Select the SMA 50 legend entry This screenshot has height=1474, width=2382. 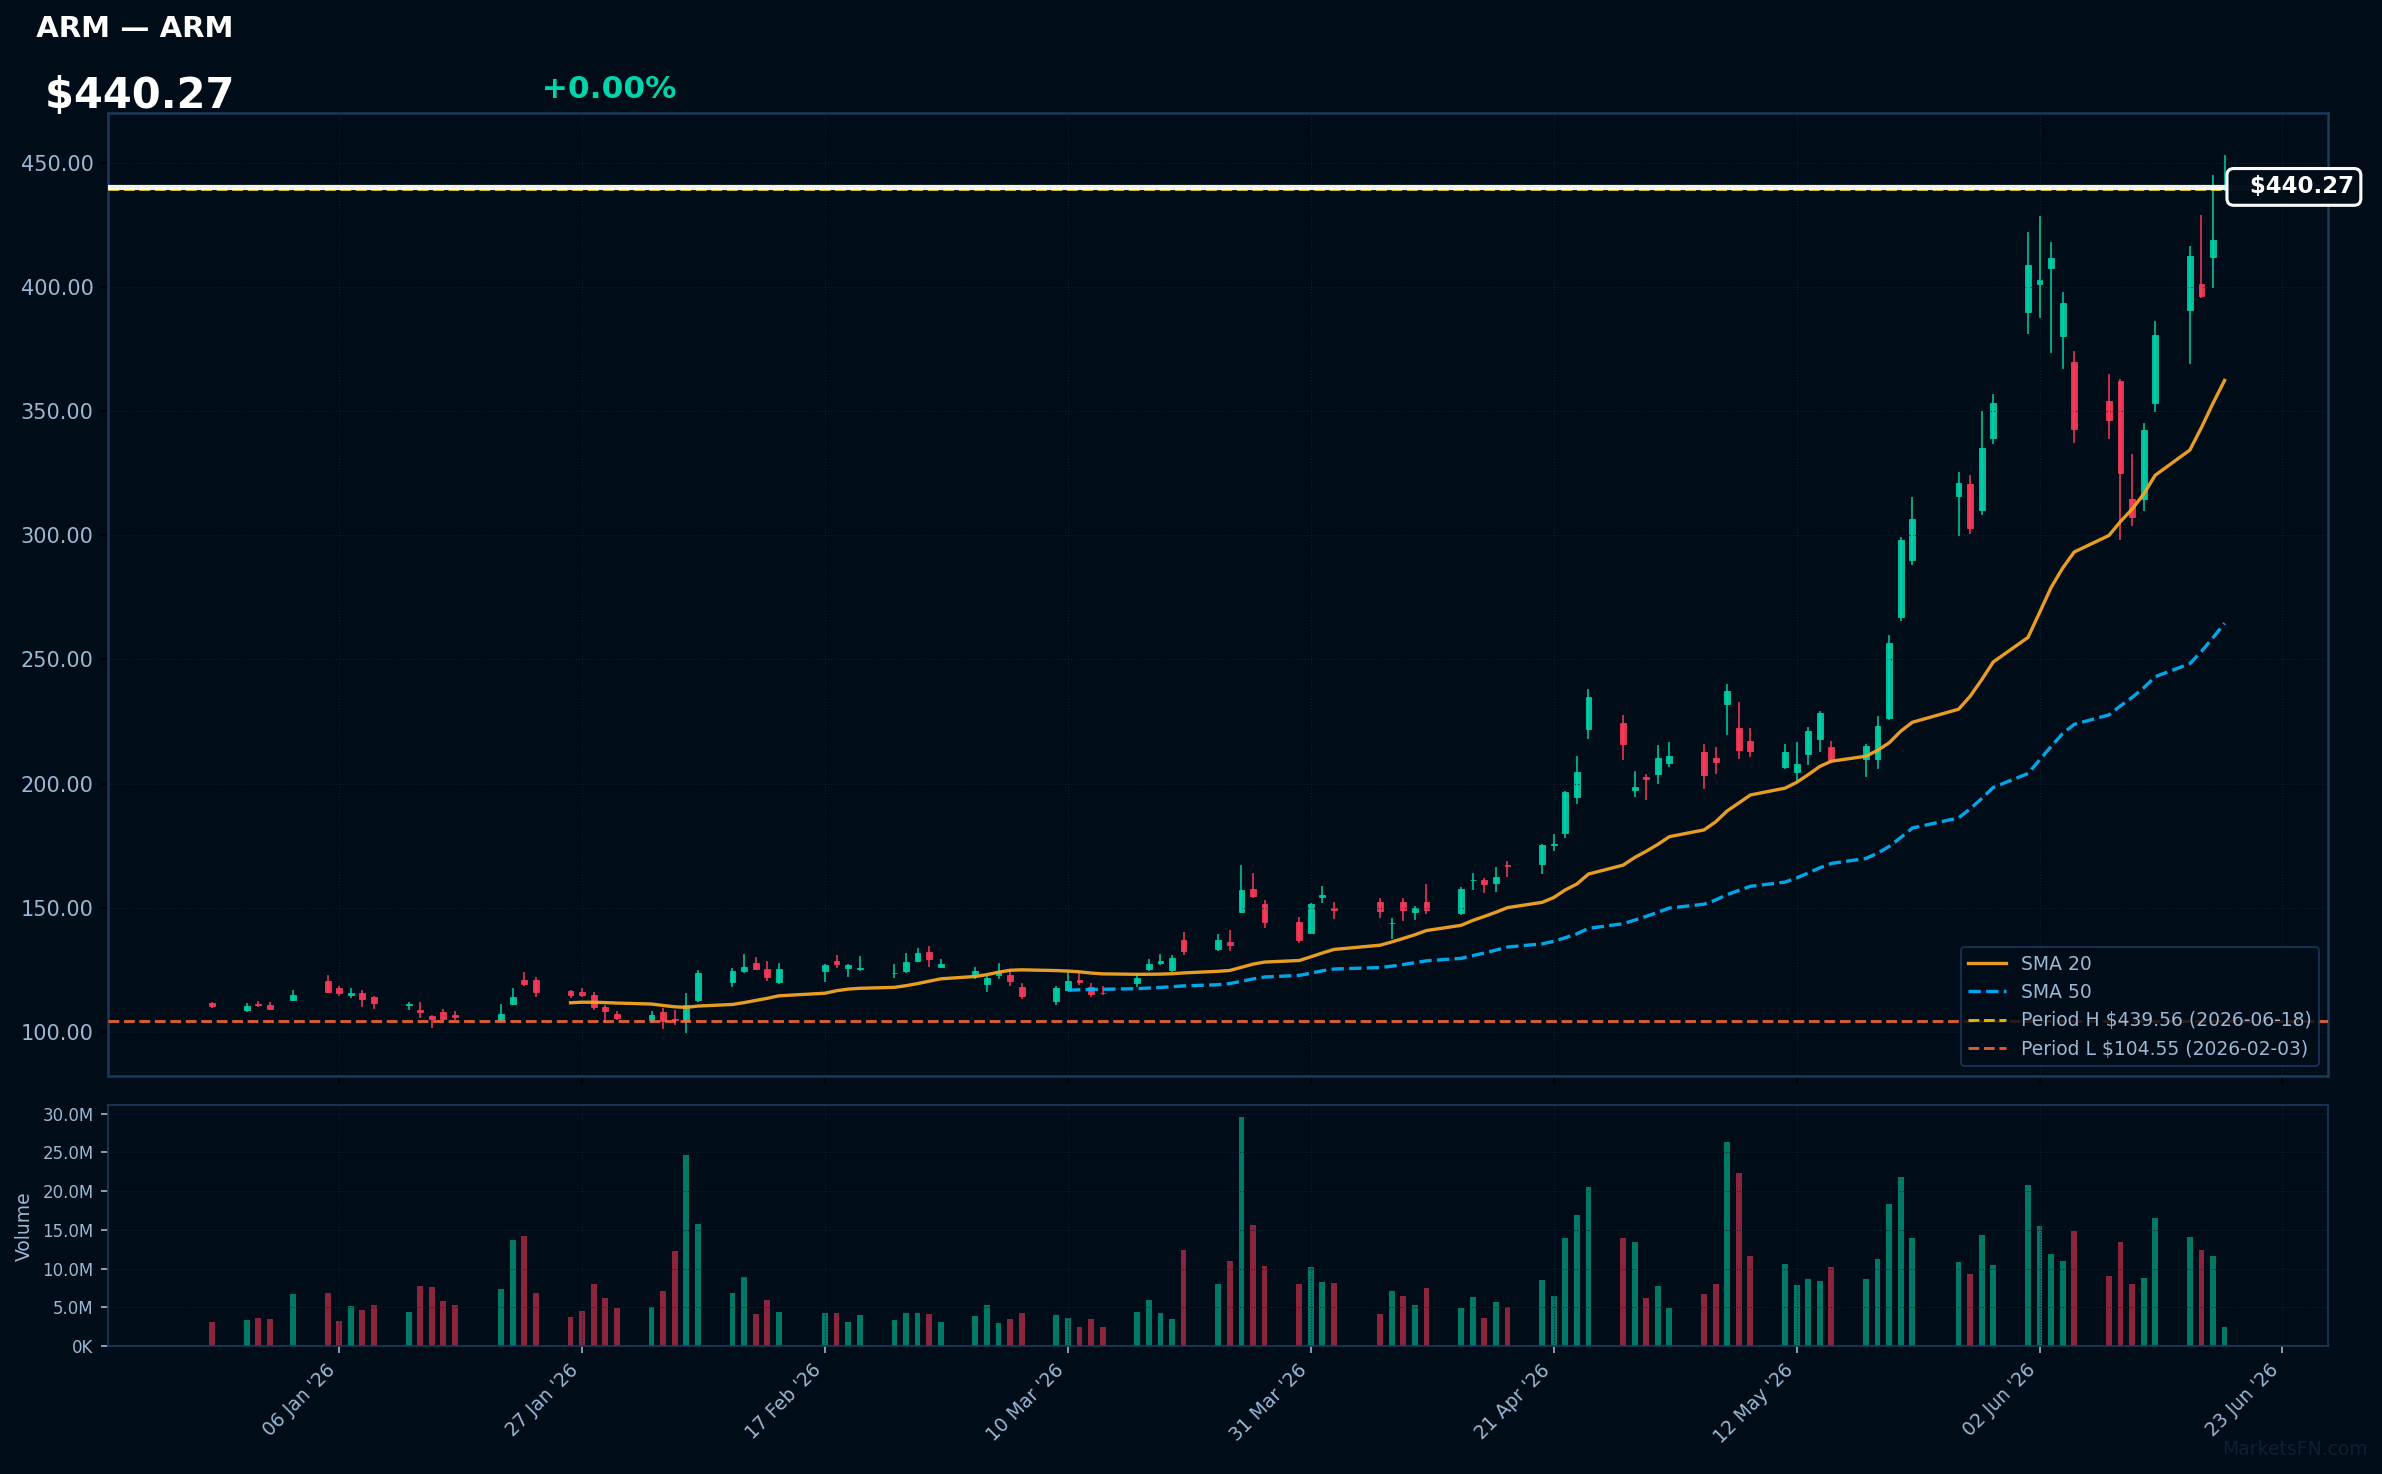2029,992
